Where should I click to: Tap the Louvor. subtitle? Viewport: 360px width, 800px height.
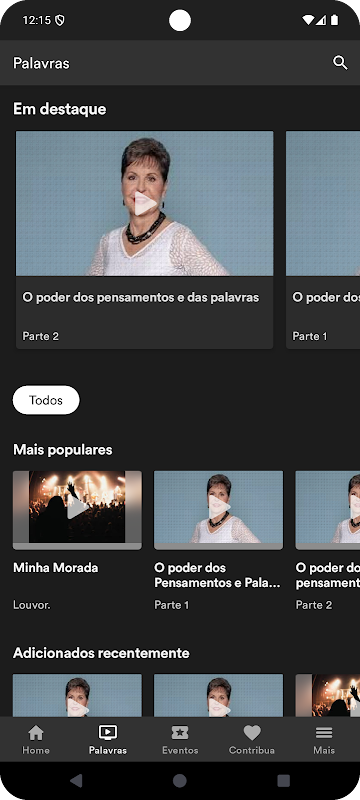[x=32, y=605]
